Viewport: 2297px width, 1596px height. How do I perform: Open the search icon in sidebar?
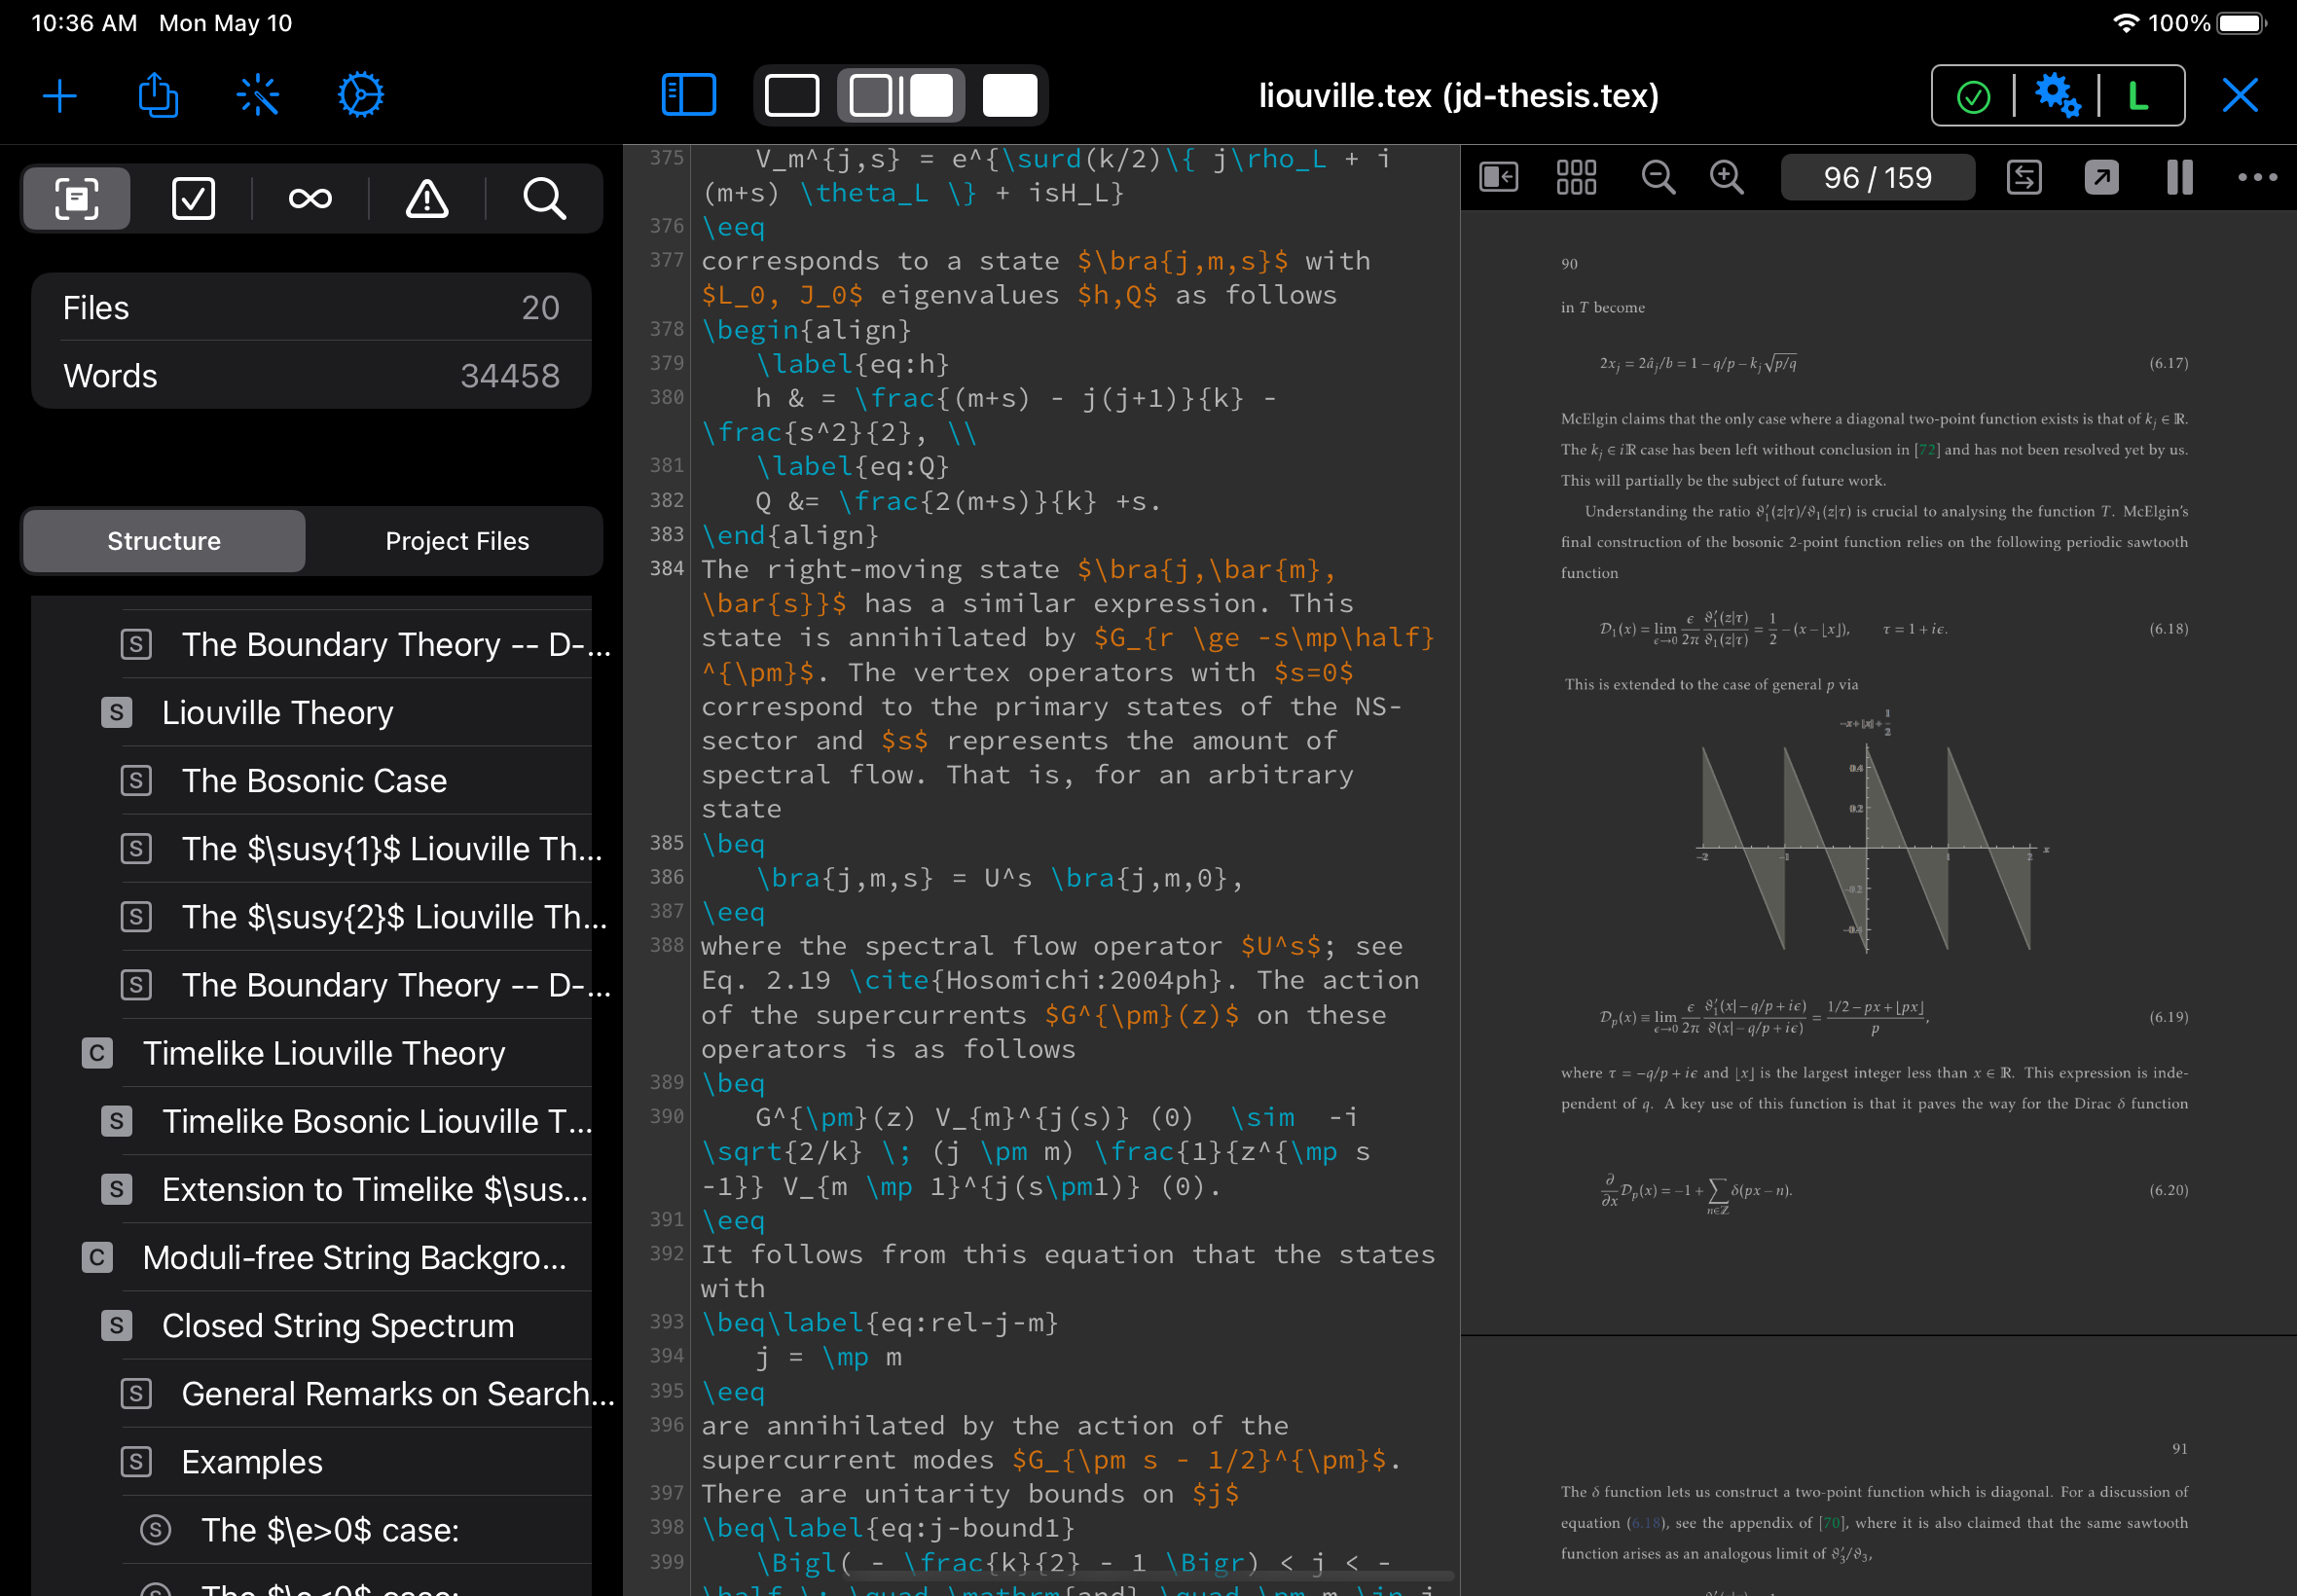tap(543, 198)
